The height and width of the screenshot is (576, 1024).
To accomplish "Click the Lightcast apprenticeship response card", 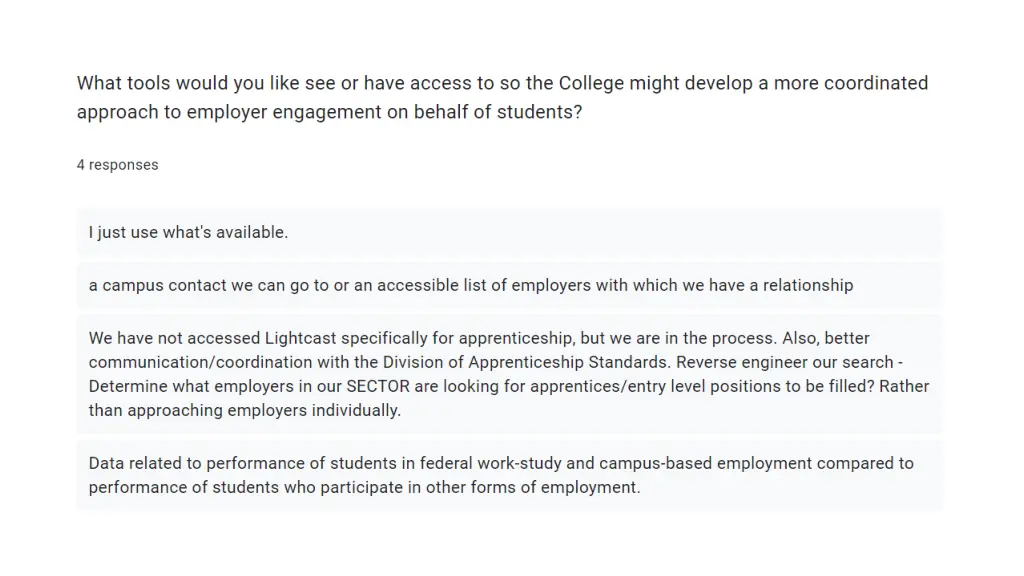I will pyautogui.click(x=509, y=374).
